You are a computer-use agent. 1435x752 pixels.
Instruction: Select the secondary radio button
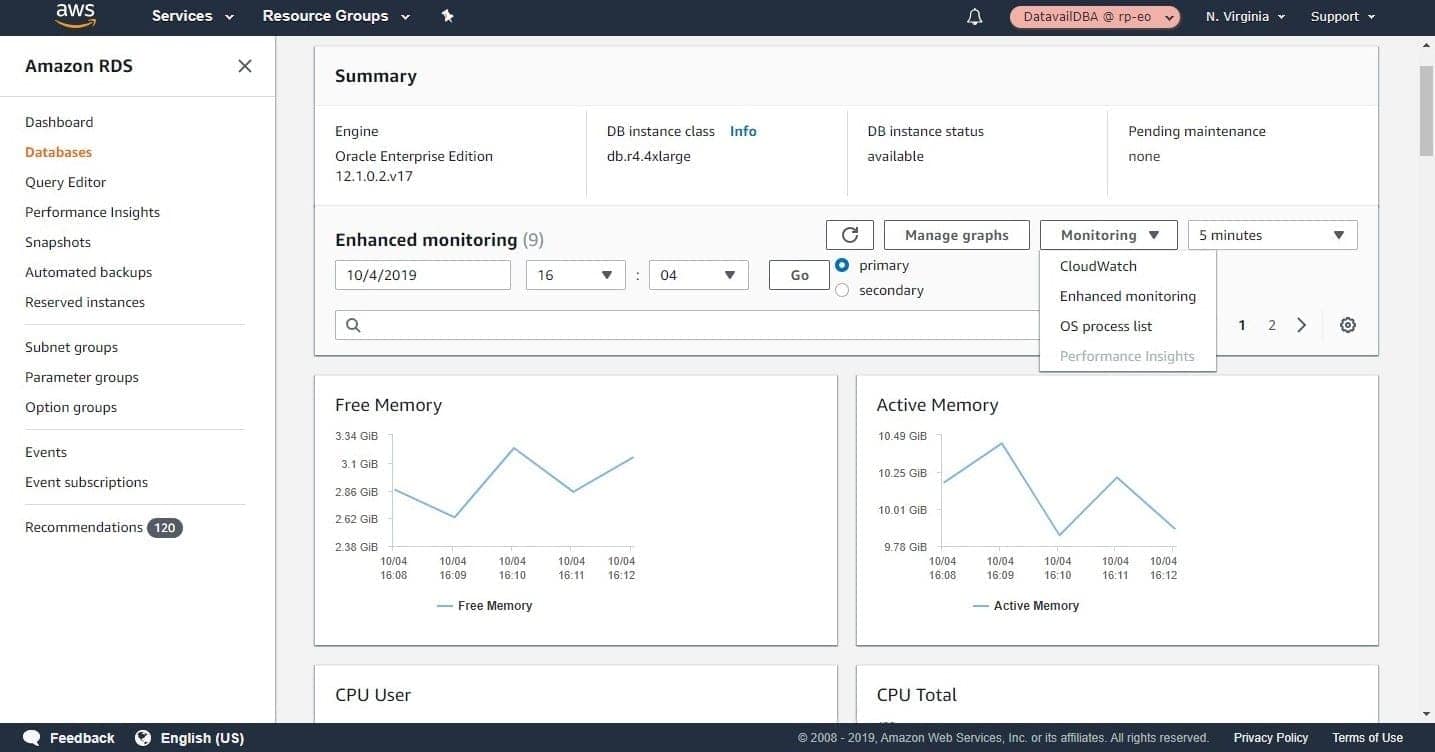842,290
